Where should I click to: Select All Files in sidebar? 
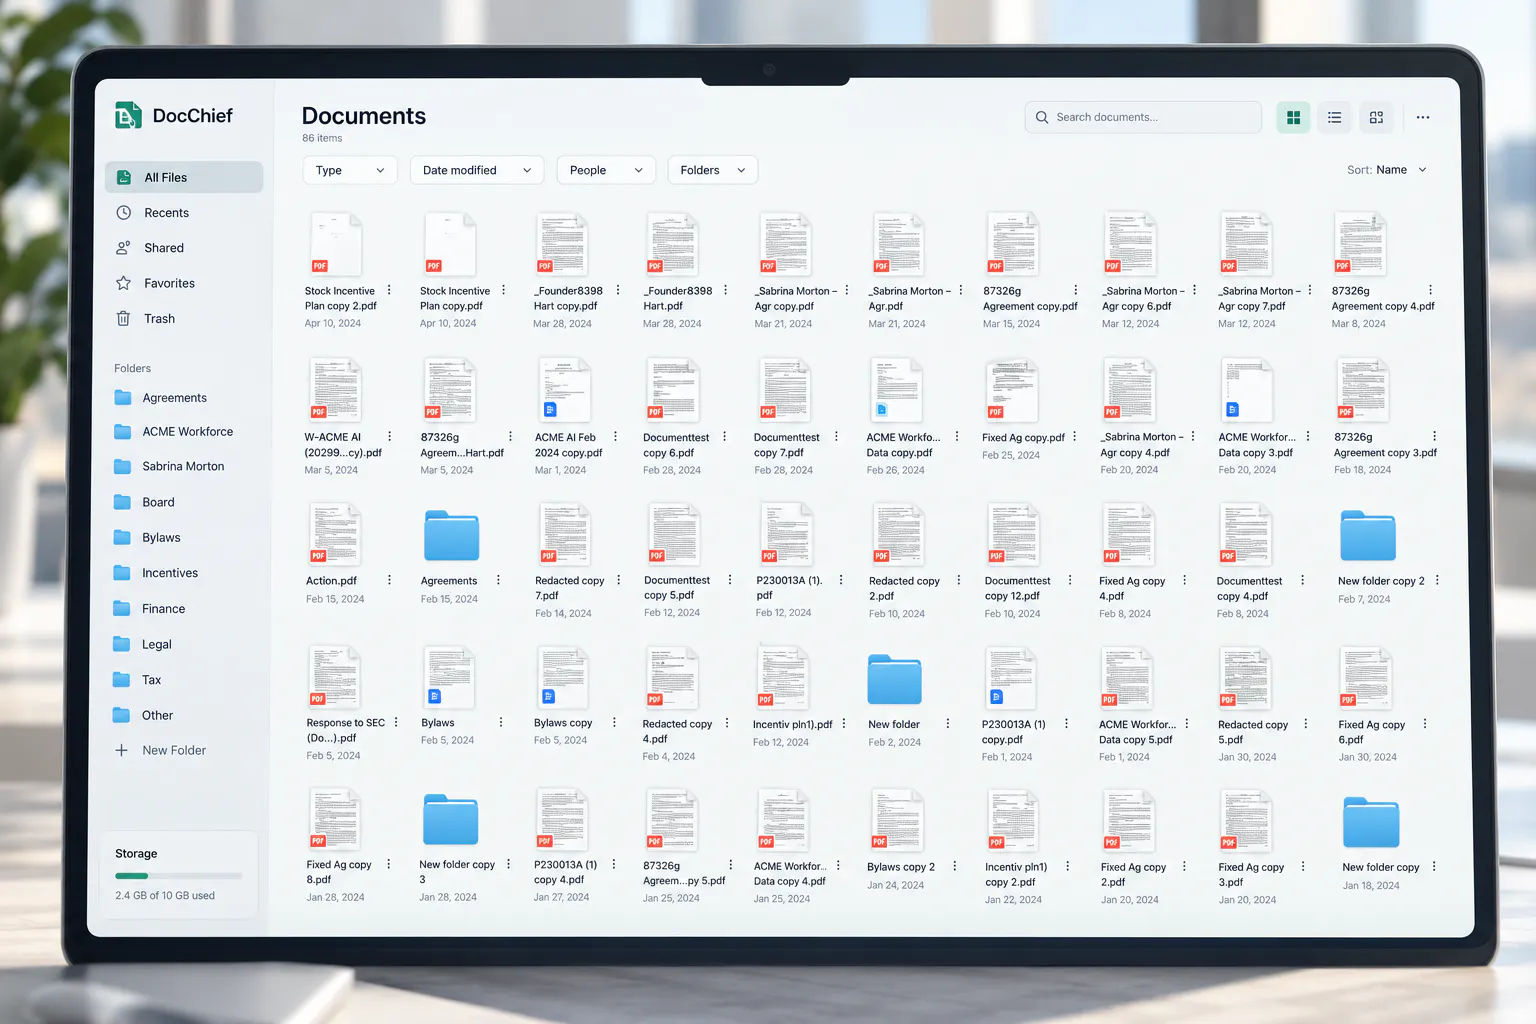[x=184, y=177]
